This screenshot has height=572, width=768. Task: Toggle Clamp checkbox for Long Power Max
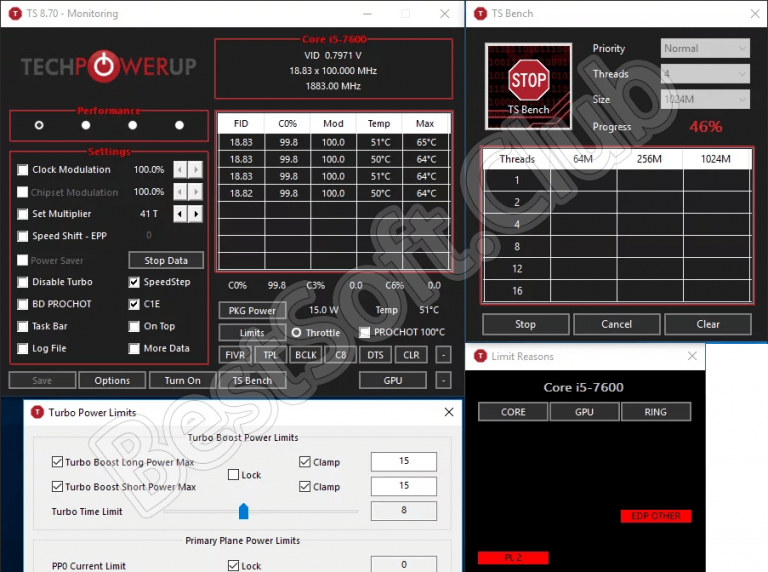click(305, 462)
